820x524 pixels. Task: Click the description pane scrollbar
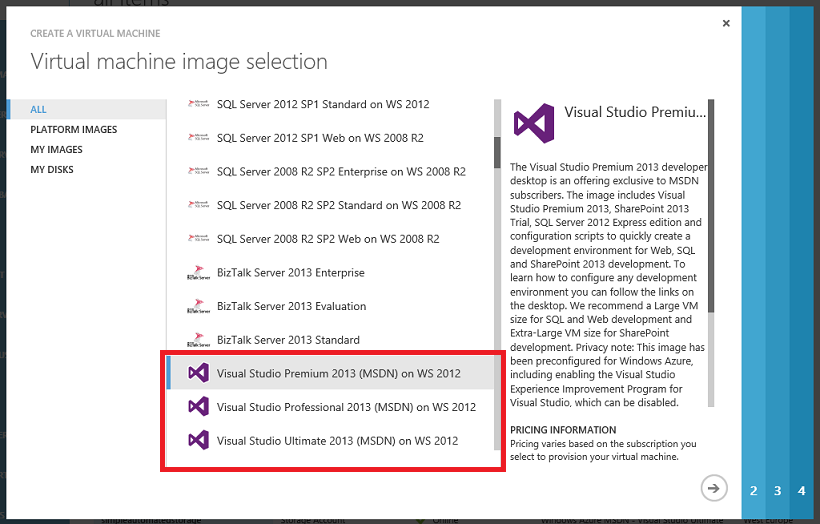coord(711,206)
